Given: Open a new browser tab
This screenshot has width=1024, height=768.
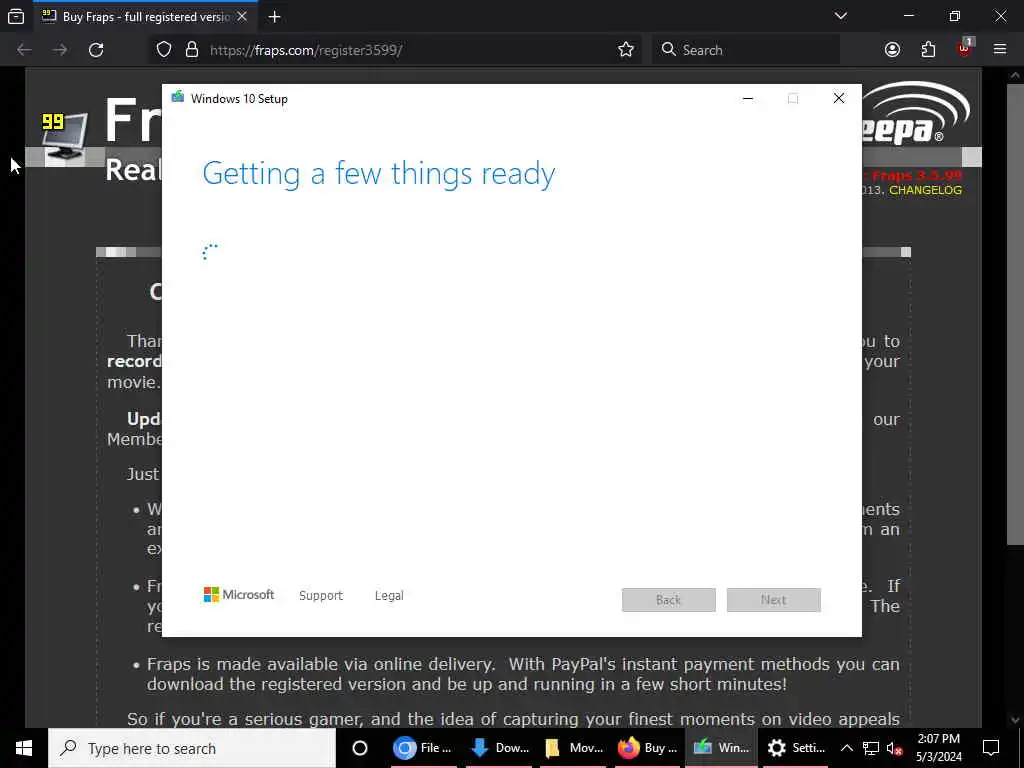Looking at the screenshot, I should (274, 17).
